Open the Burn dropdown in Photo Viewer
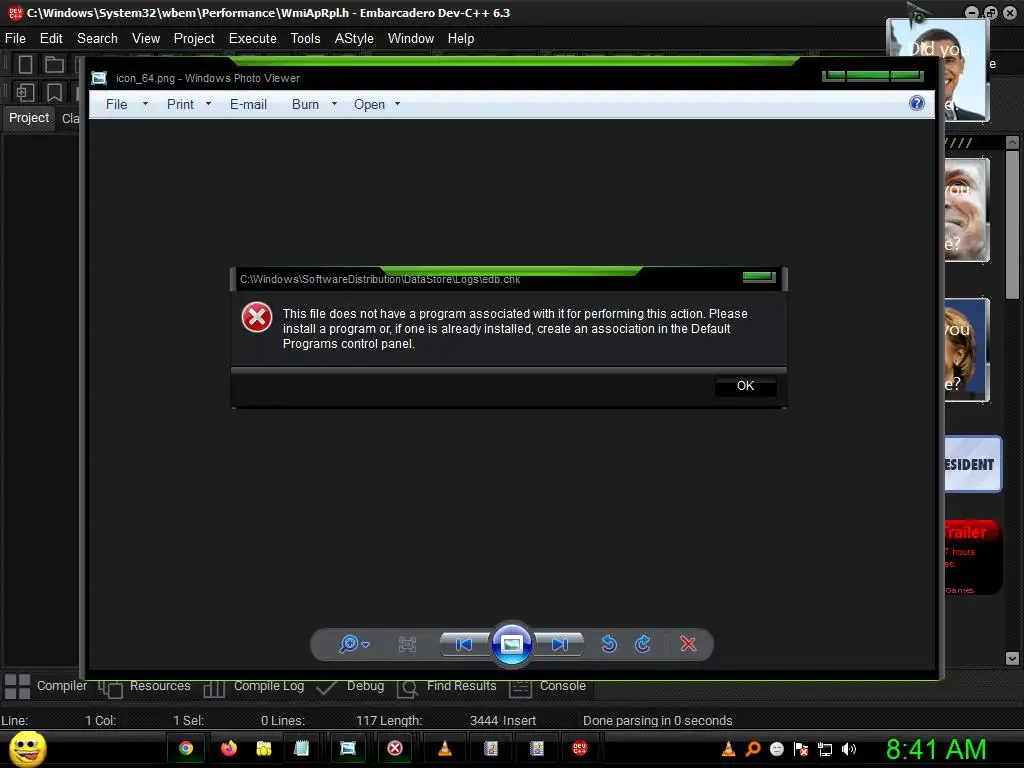 tap(314, 104)
